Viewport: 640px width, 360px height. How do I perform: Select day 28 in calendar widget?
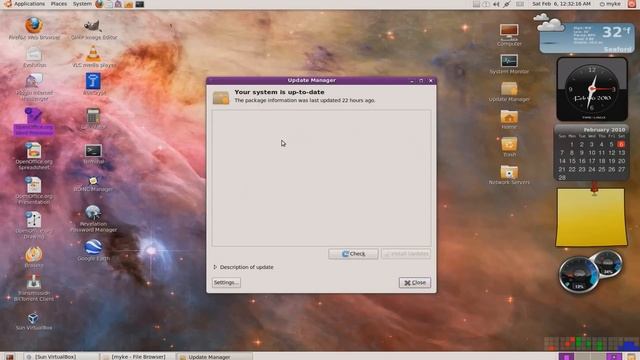[x=562, y=178]
